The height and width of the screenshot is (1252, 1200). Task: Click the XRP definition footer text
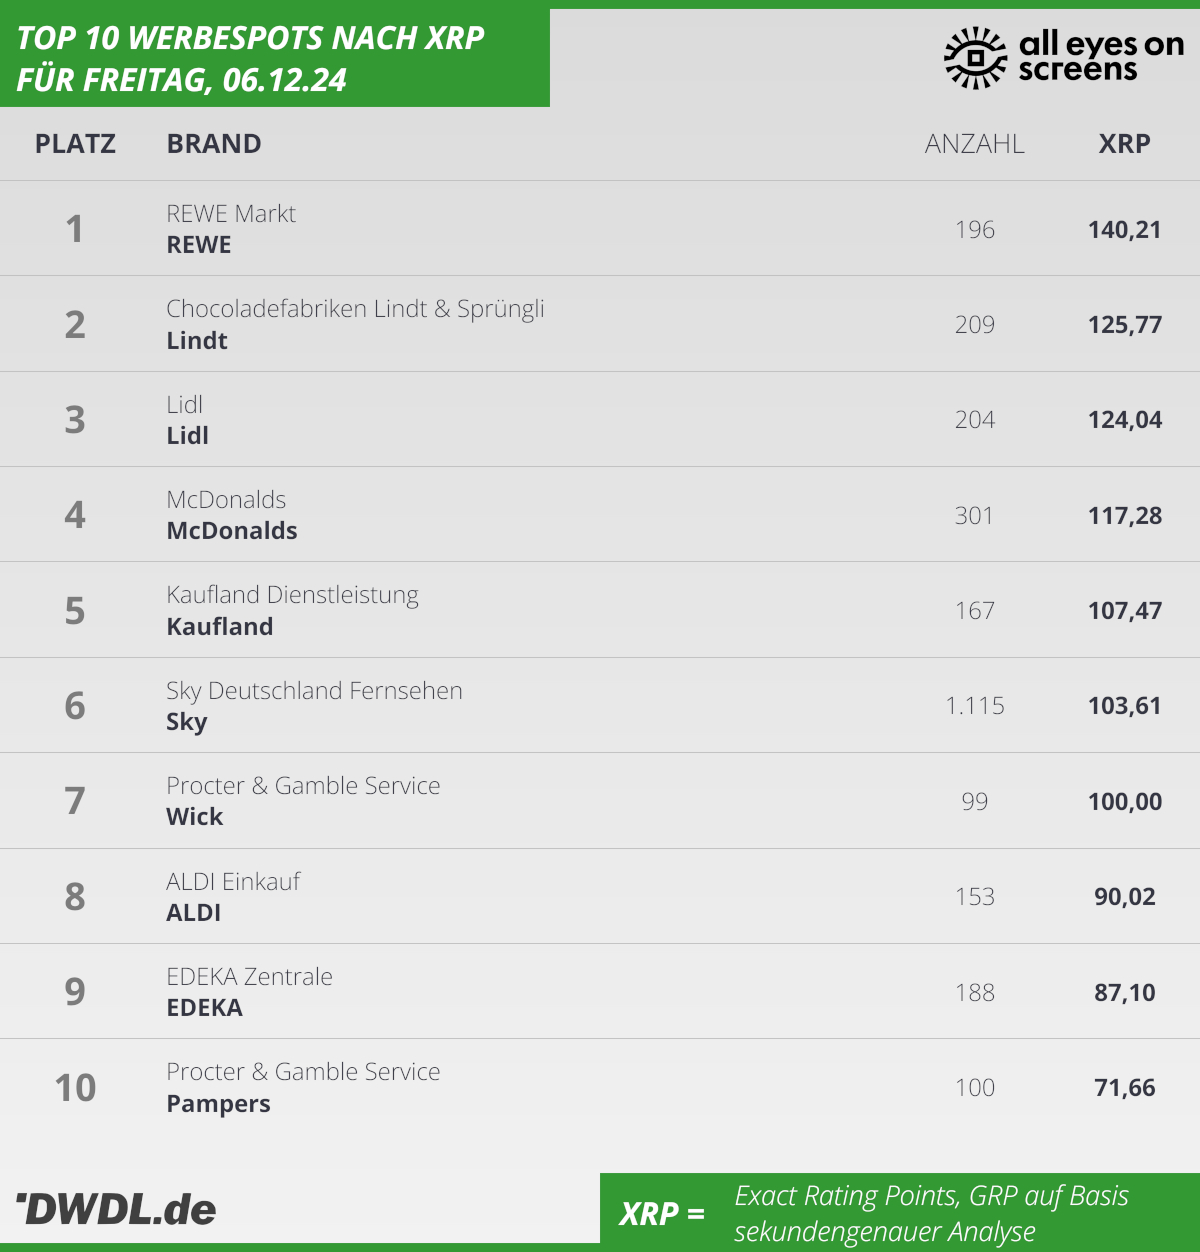931,1213
